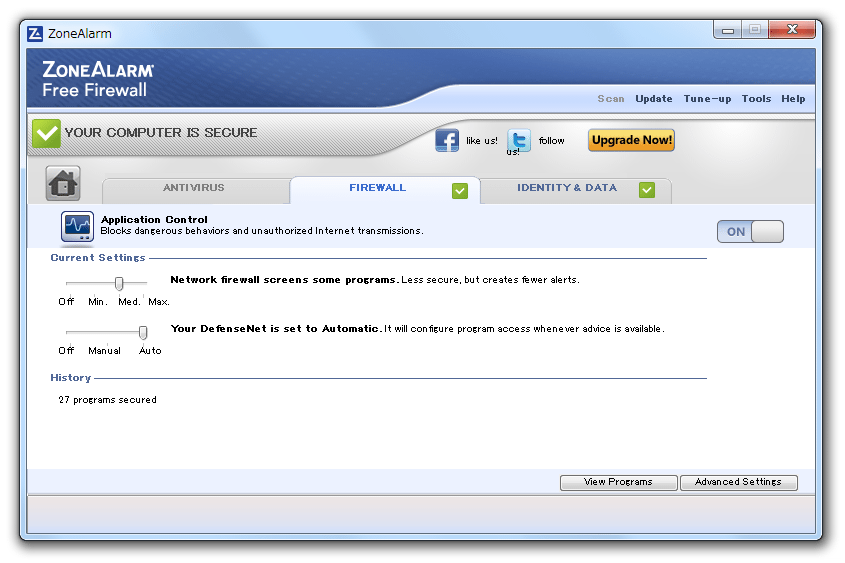Open the Help menu
Viewport: 845px width, 563px height.
(x=793, y=99)
